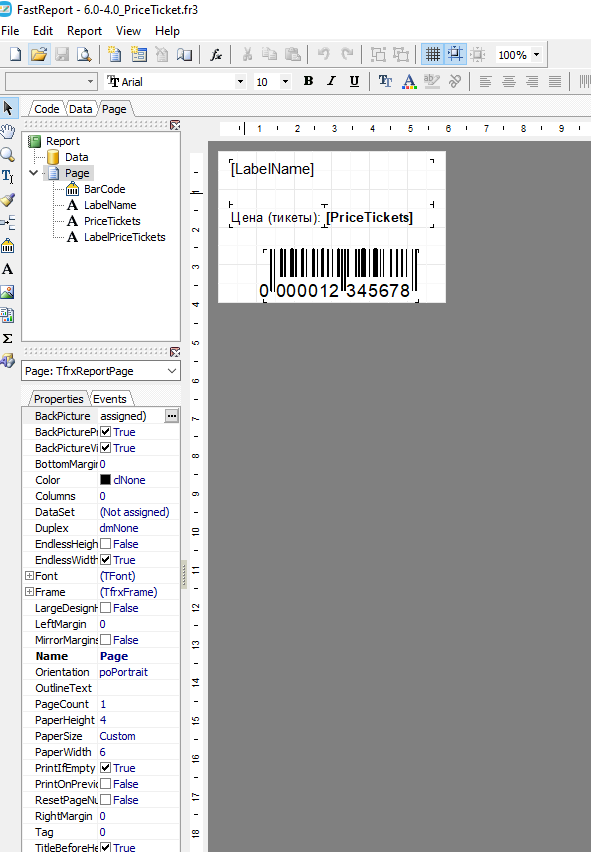Select the [LabelName] text object
The width and height of the screenshot is (591, 852).
click(272, 169)
